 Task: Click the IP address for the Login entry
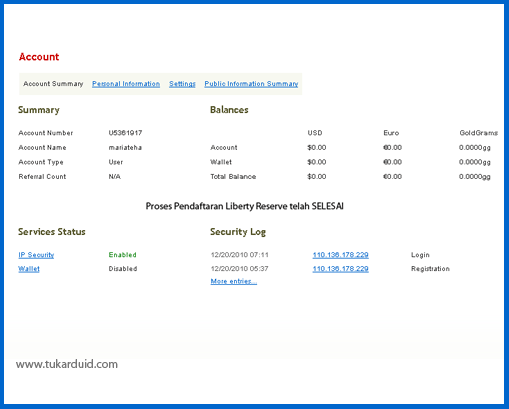pyautogui.click(x=340, y=255)
